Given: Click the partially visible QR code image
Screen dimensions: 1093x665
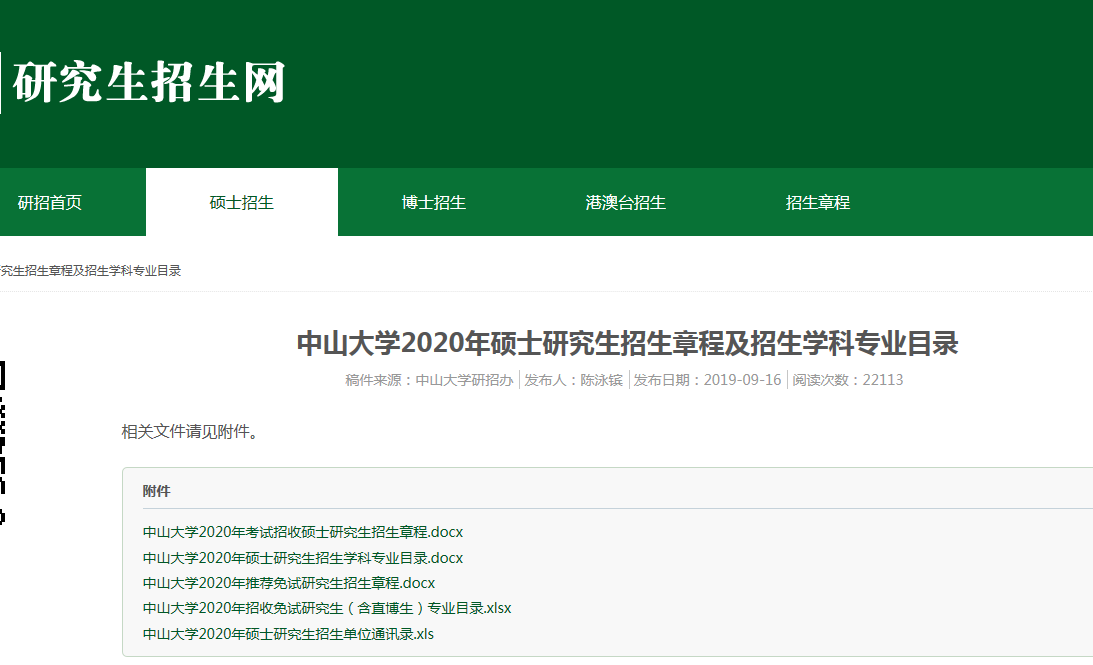Looking at the screenshot, I should [3, 440].
